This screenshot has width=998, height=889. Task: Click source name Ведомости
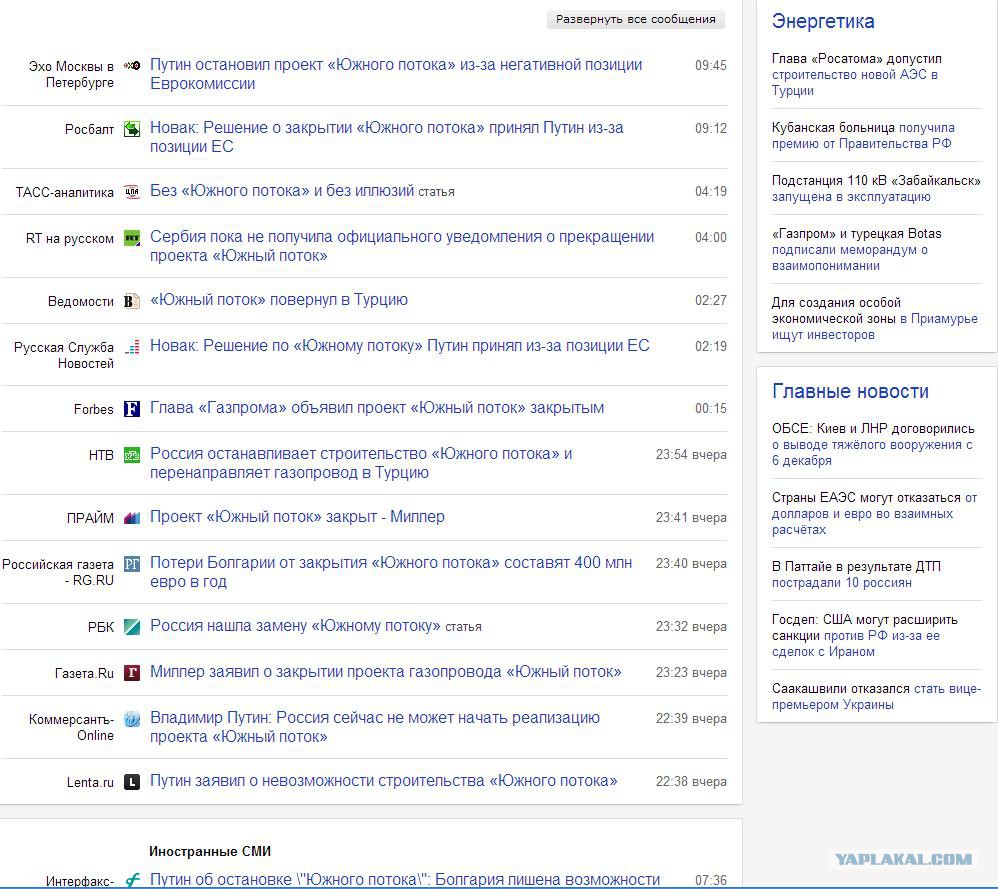[x=81, y=302]
